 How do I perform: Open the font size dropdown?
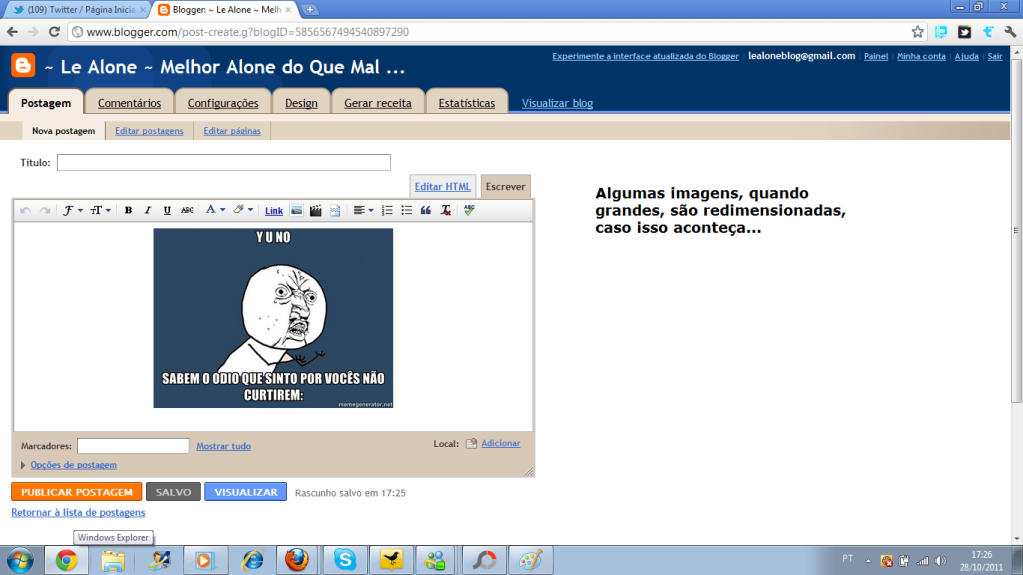pyautogui.click(x=100, y=210)
